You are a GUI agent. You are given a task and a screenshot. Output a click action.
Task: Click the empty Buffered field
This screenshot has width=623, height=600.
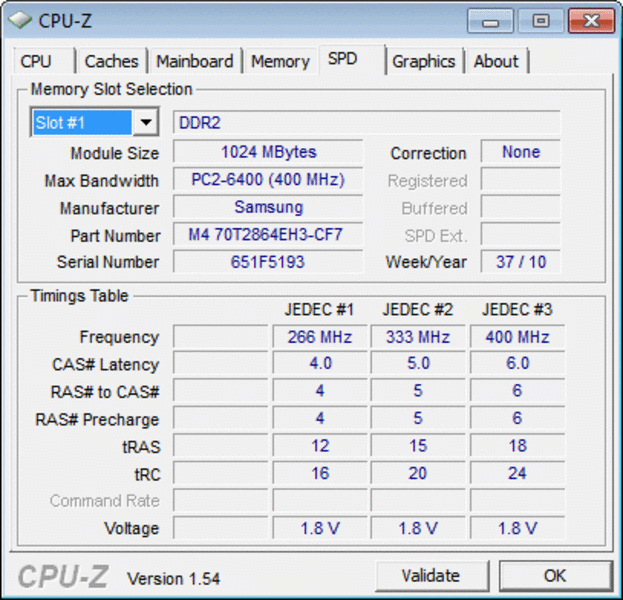(x=521, y=207)
